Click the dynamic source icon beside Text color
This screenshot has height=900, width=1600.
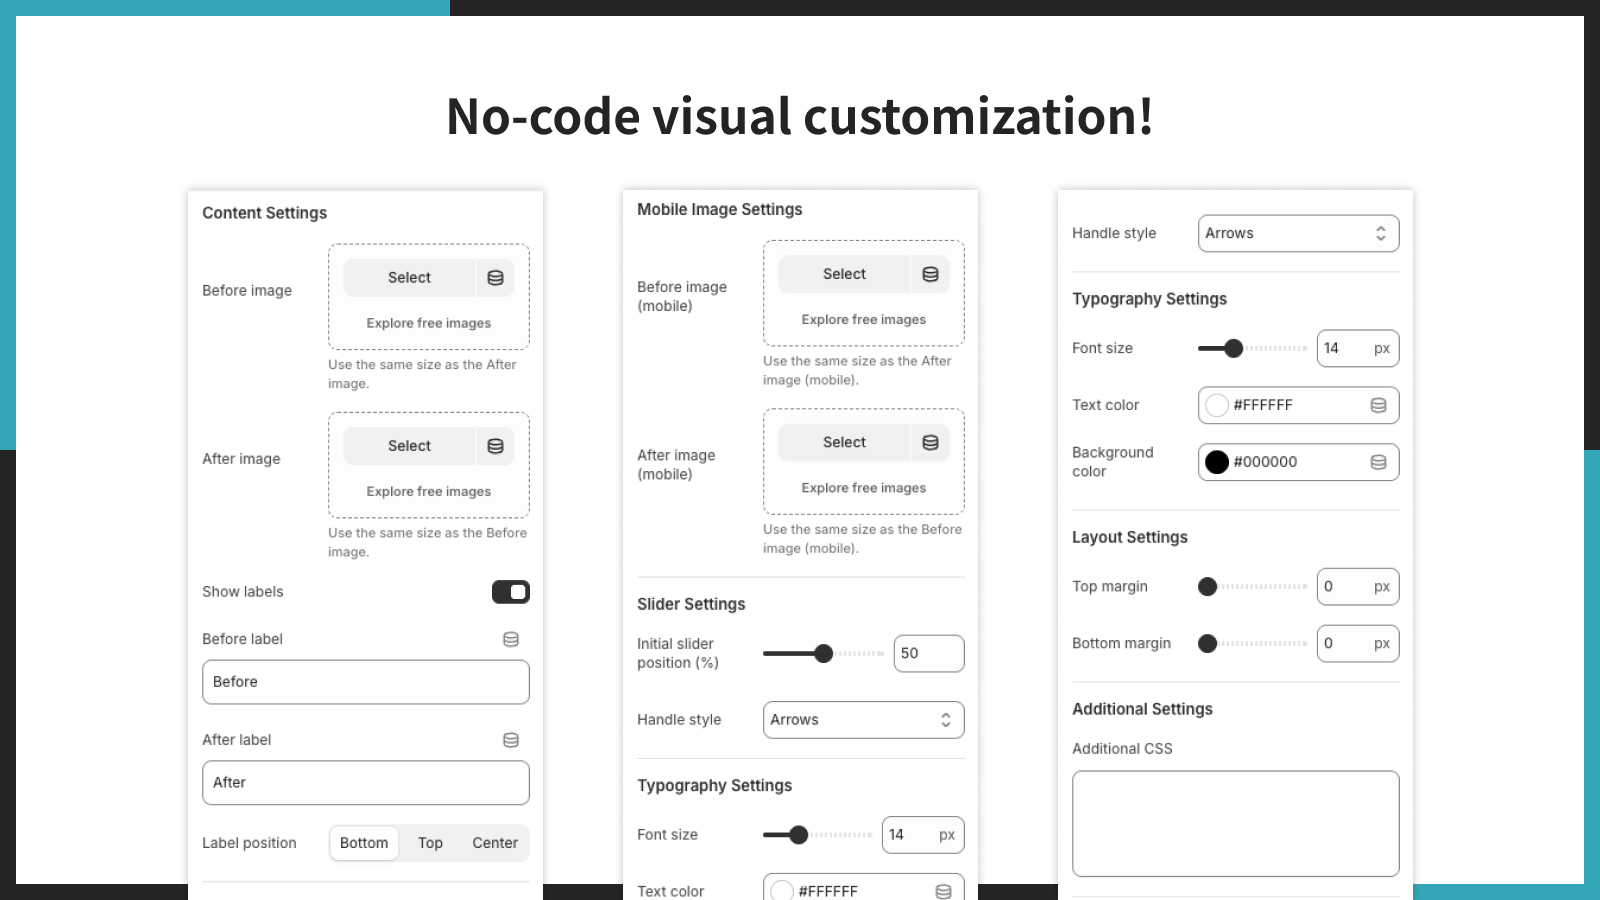pos(1379,405)
